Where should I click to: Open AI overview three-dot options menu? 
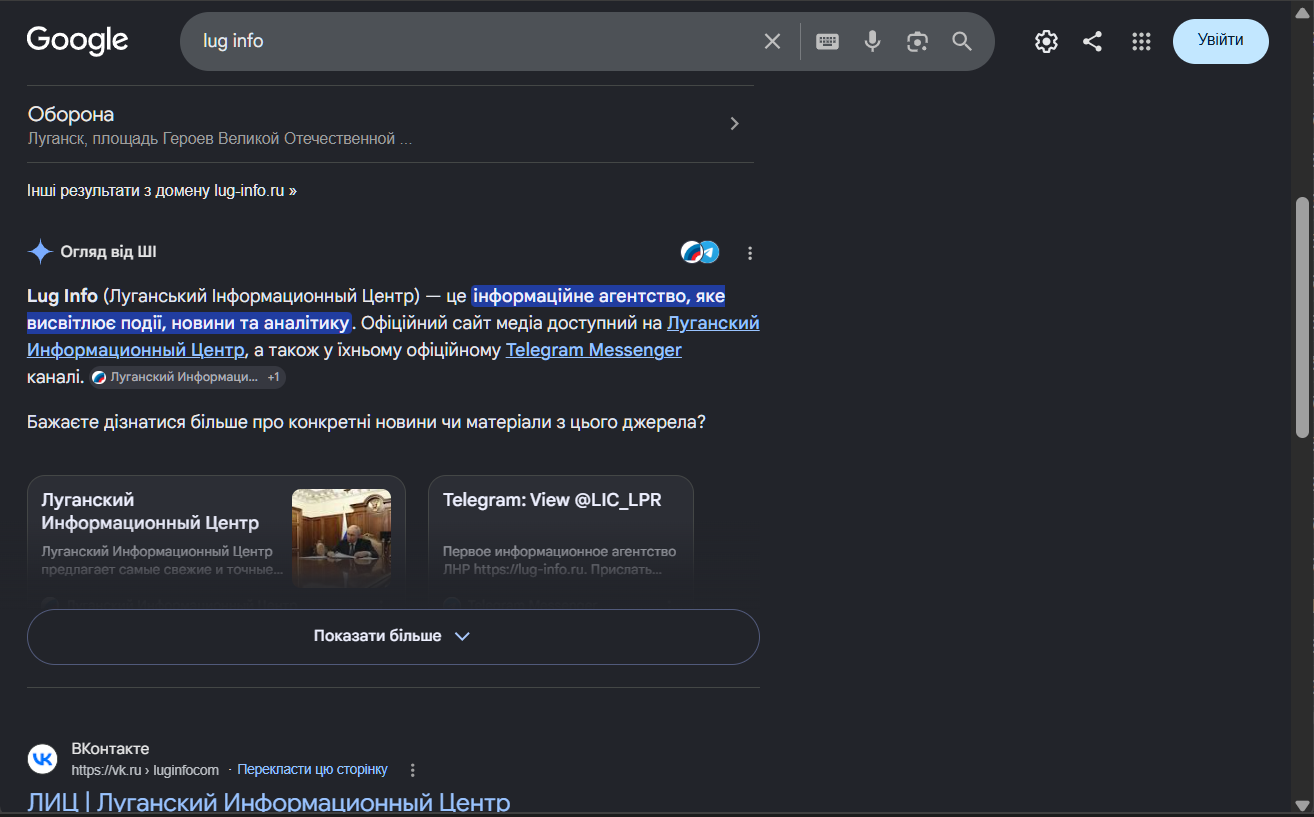[x=750, y=253]
